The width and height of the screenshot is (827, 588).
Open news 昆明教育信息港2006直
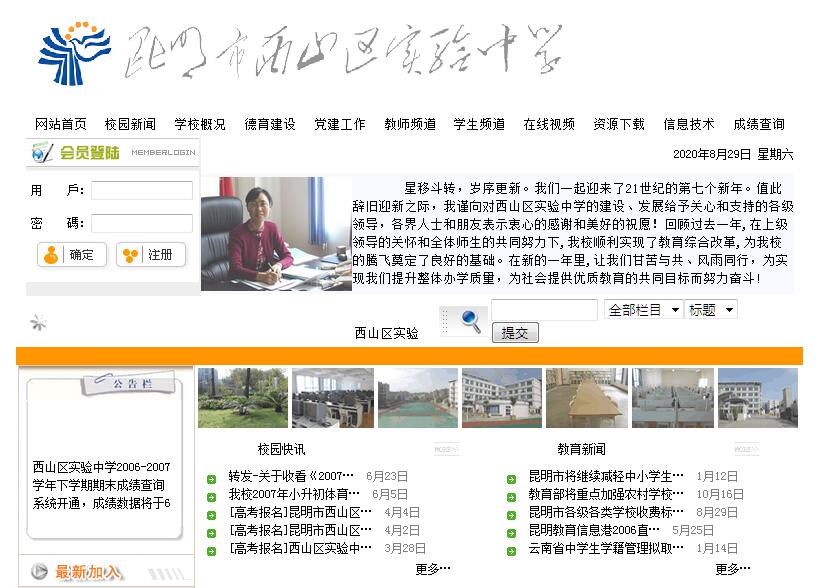594,530
